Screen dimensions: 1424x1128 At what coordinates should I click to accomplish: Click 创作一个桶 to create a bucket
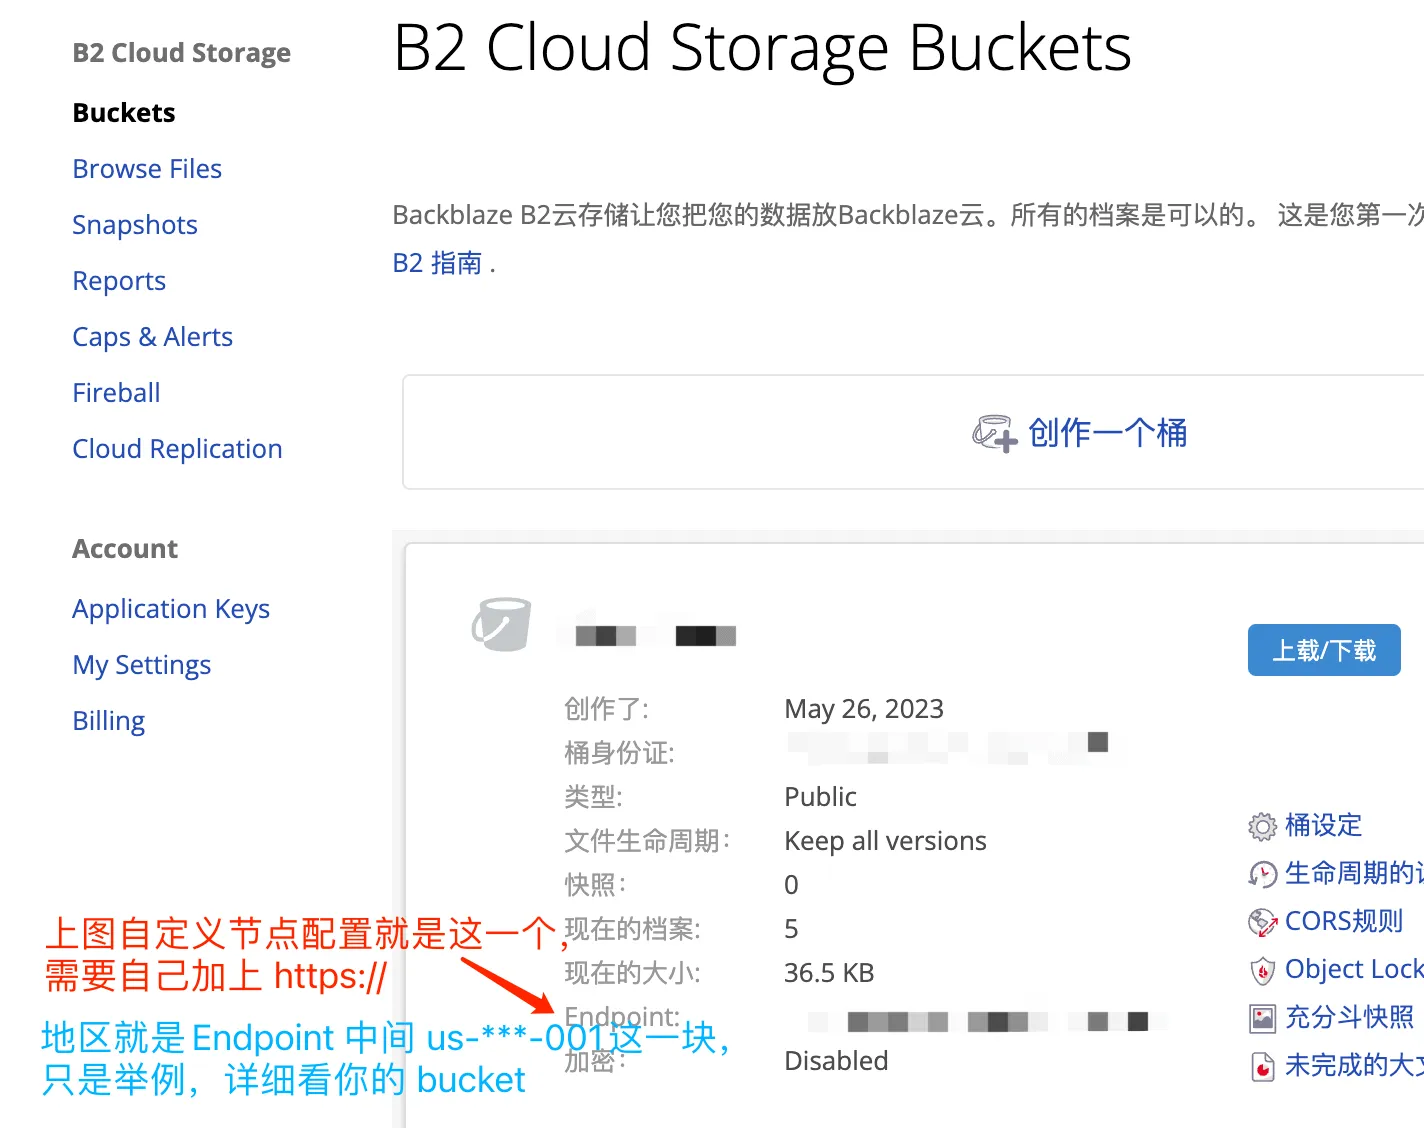point(1107,433)
